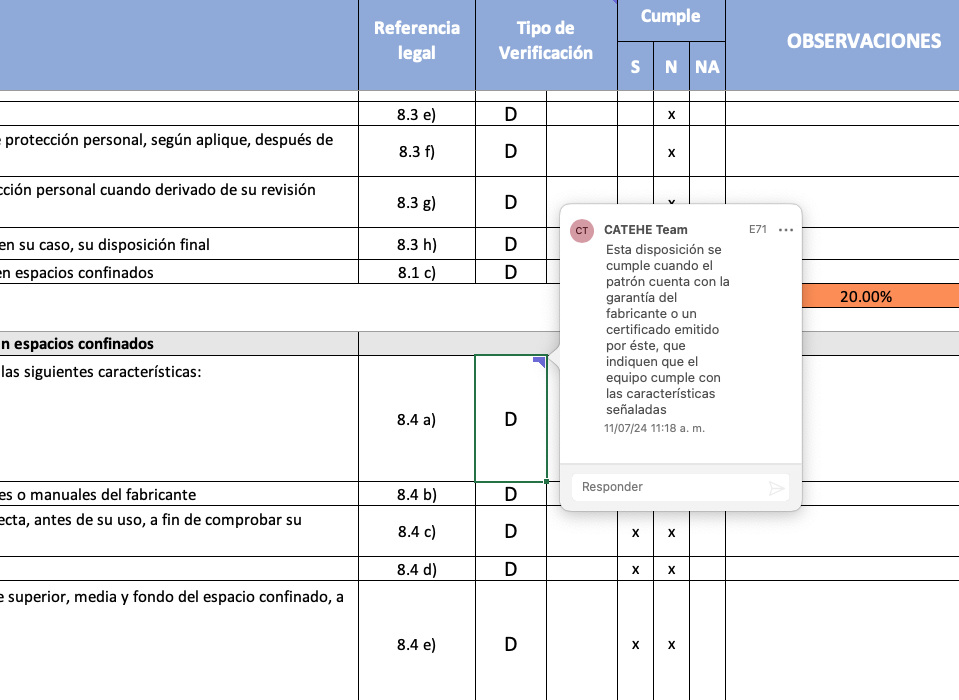
Task: Select the '8.3 g)' reference cell
Action: [x=417, y=202]
